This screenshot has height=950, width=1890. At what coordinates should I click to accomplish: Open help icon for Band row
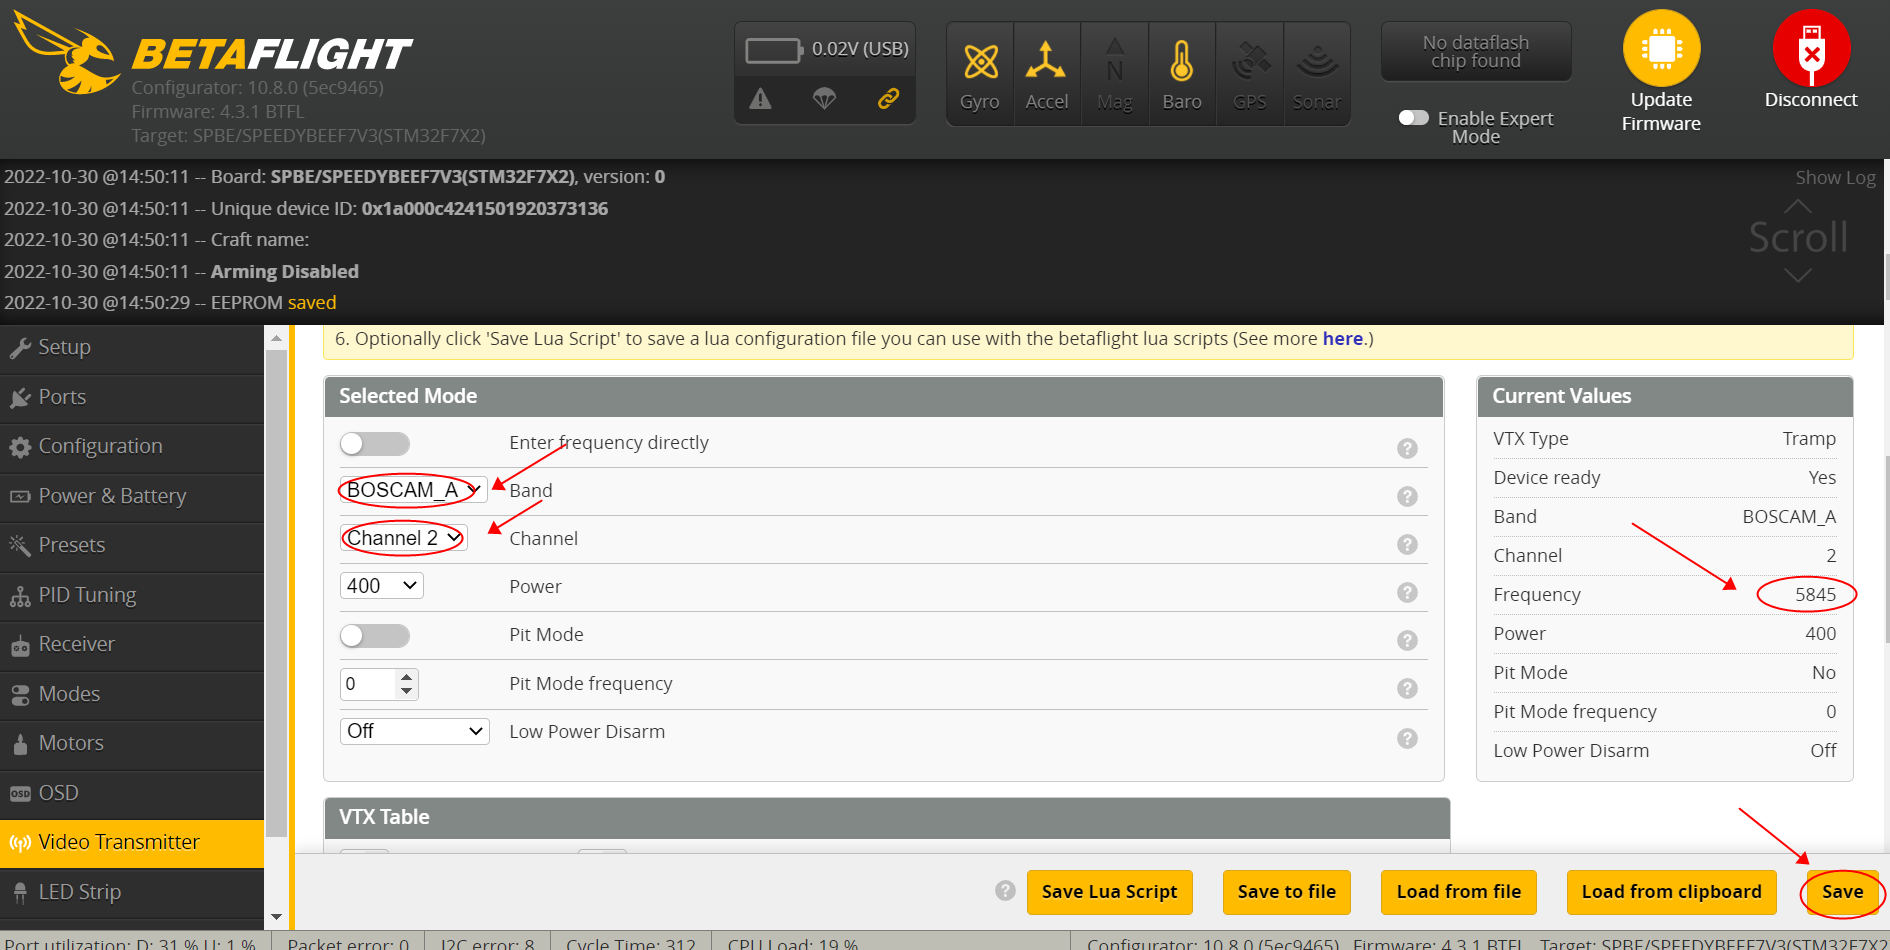(1407, 496)
